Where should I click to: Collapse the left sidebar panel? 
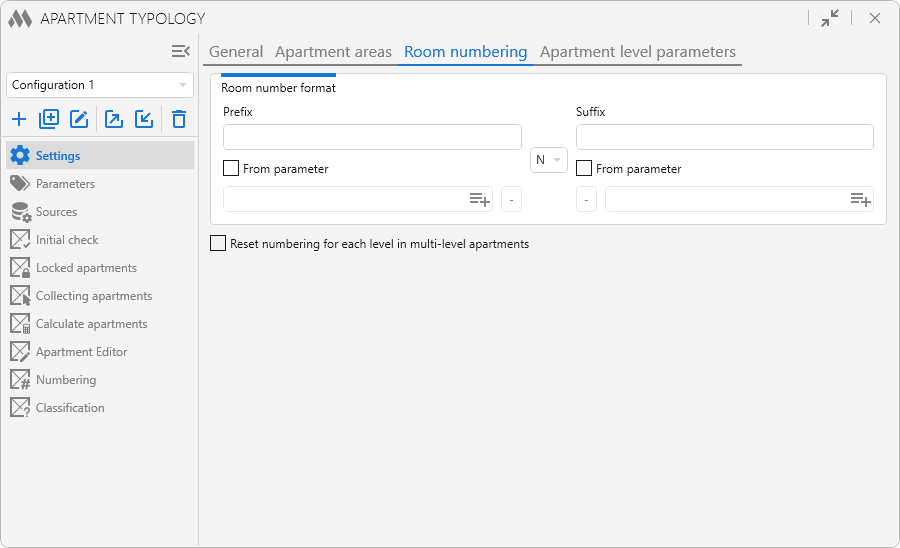point(181,51)
